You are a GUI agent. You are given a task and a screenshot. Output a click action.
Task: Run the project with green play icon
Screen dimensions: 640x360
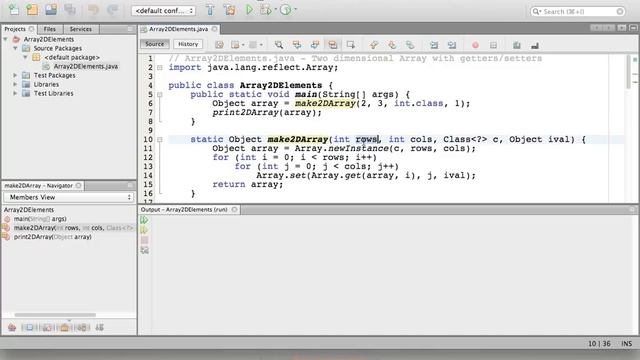pos(249,9)
